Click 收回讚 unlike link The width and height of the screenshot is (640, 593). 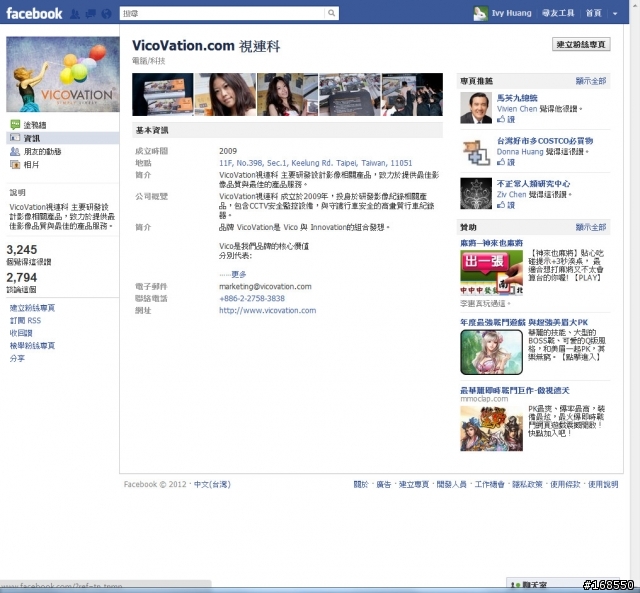[x=21, y=333]
